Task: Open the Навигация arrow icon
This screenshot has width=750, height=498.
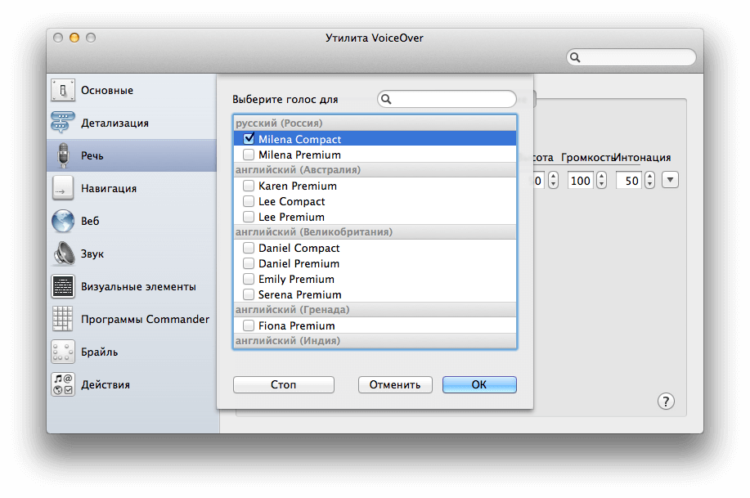Action: click(63, 188)
